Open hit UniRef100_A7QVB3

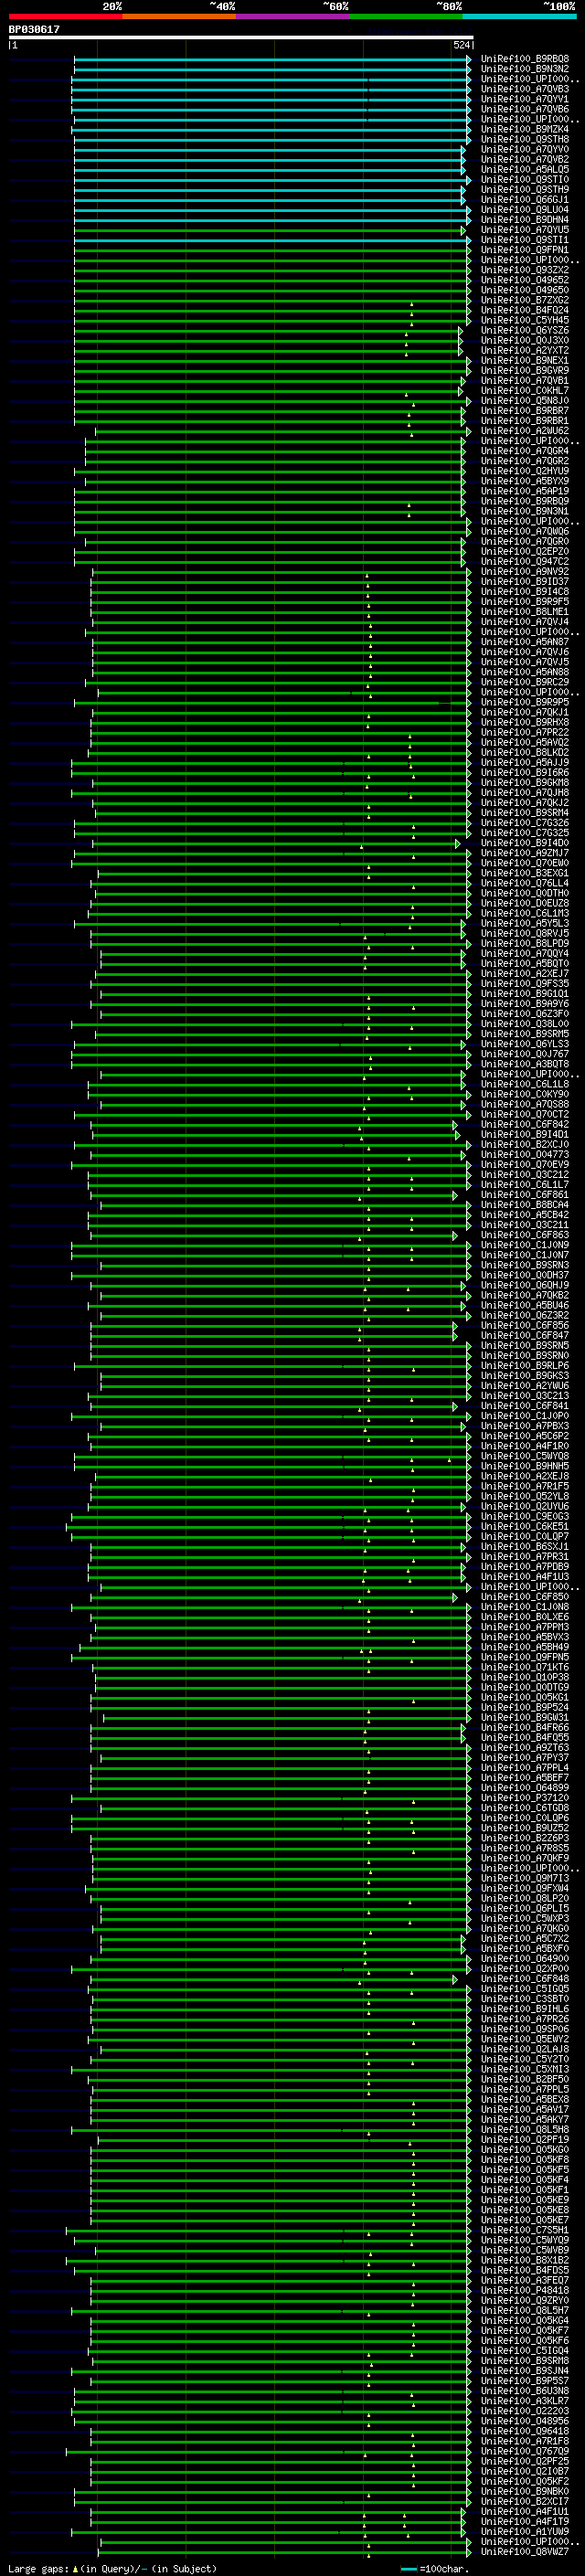point(525,89)
